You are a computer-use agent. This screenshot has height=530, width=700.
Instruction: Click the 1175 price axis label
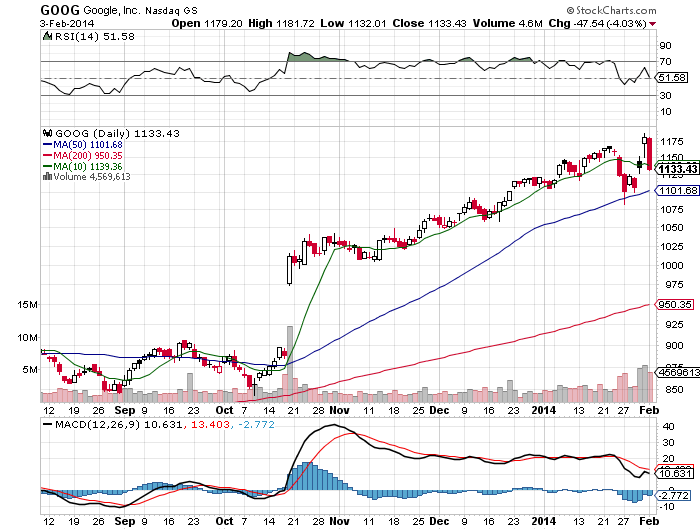click(x=672, y=142)
